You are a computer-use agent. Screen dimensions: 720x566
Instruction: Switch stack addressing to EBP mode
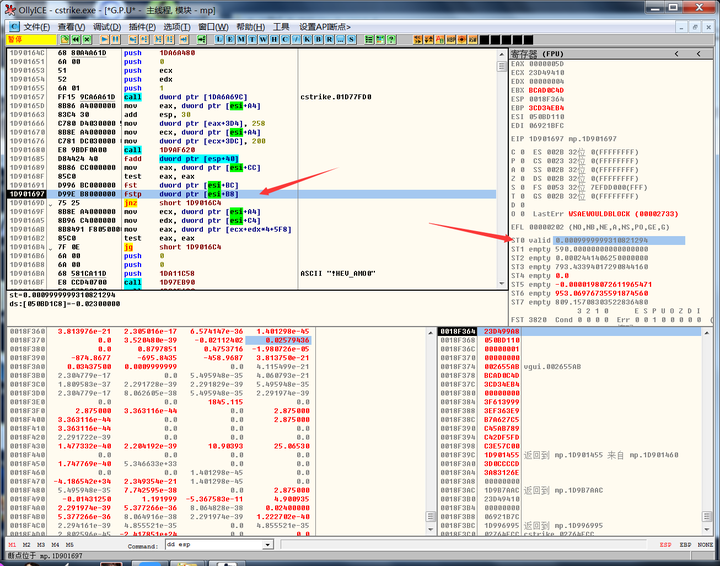[687, 546]
